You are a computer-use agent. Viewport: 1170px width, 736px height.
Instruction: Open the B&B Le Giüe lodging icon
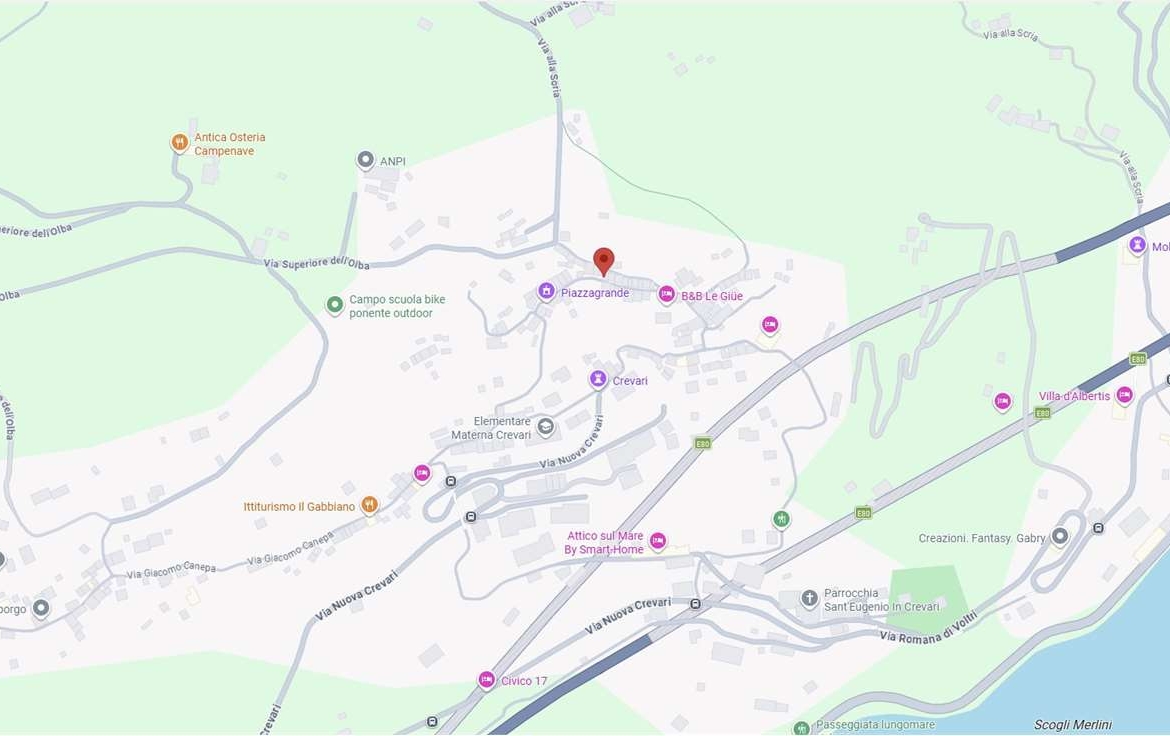click(666, 294)
